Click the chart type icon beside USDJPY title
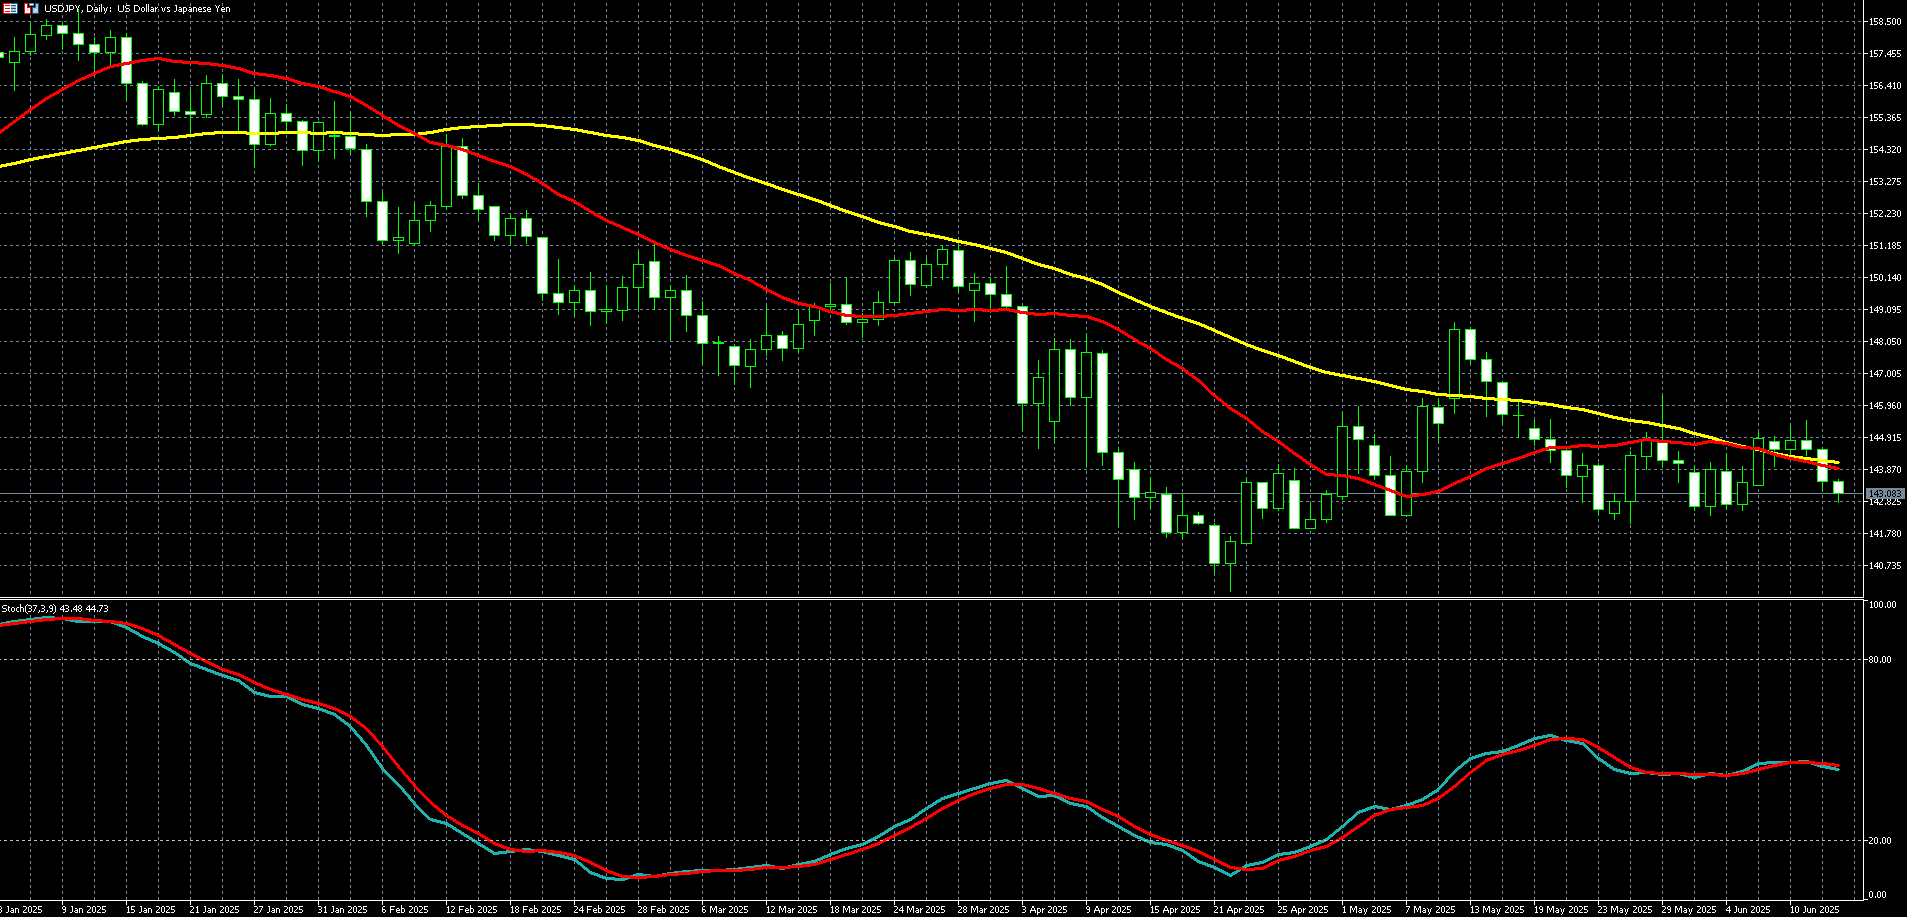Viewport: 1907px width, 917px height. click(x=31, y=8)
